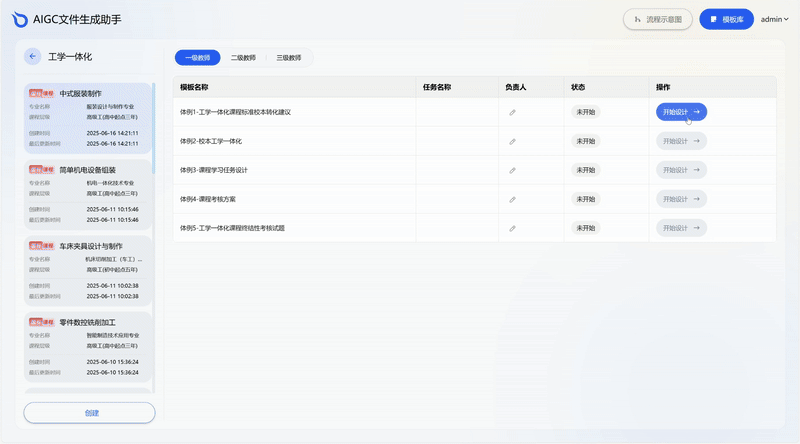Edit the 负责人 for 体例3-课程学习任务设计
Viewport: 800px width, 444px height.
tap(512, 170)
